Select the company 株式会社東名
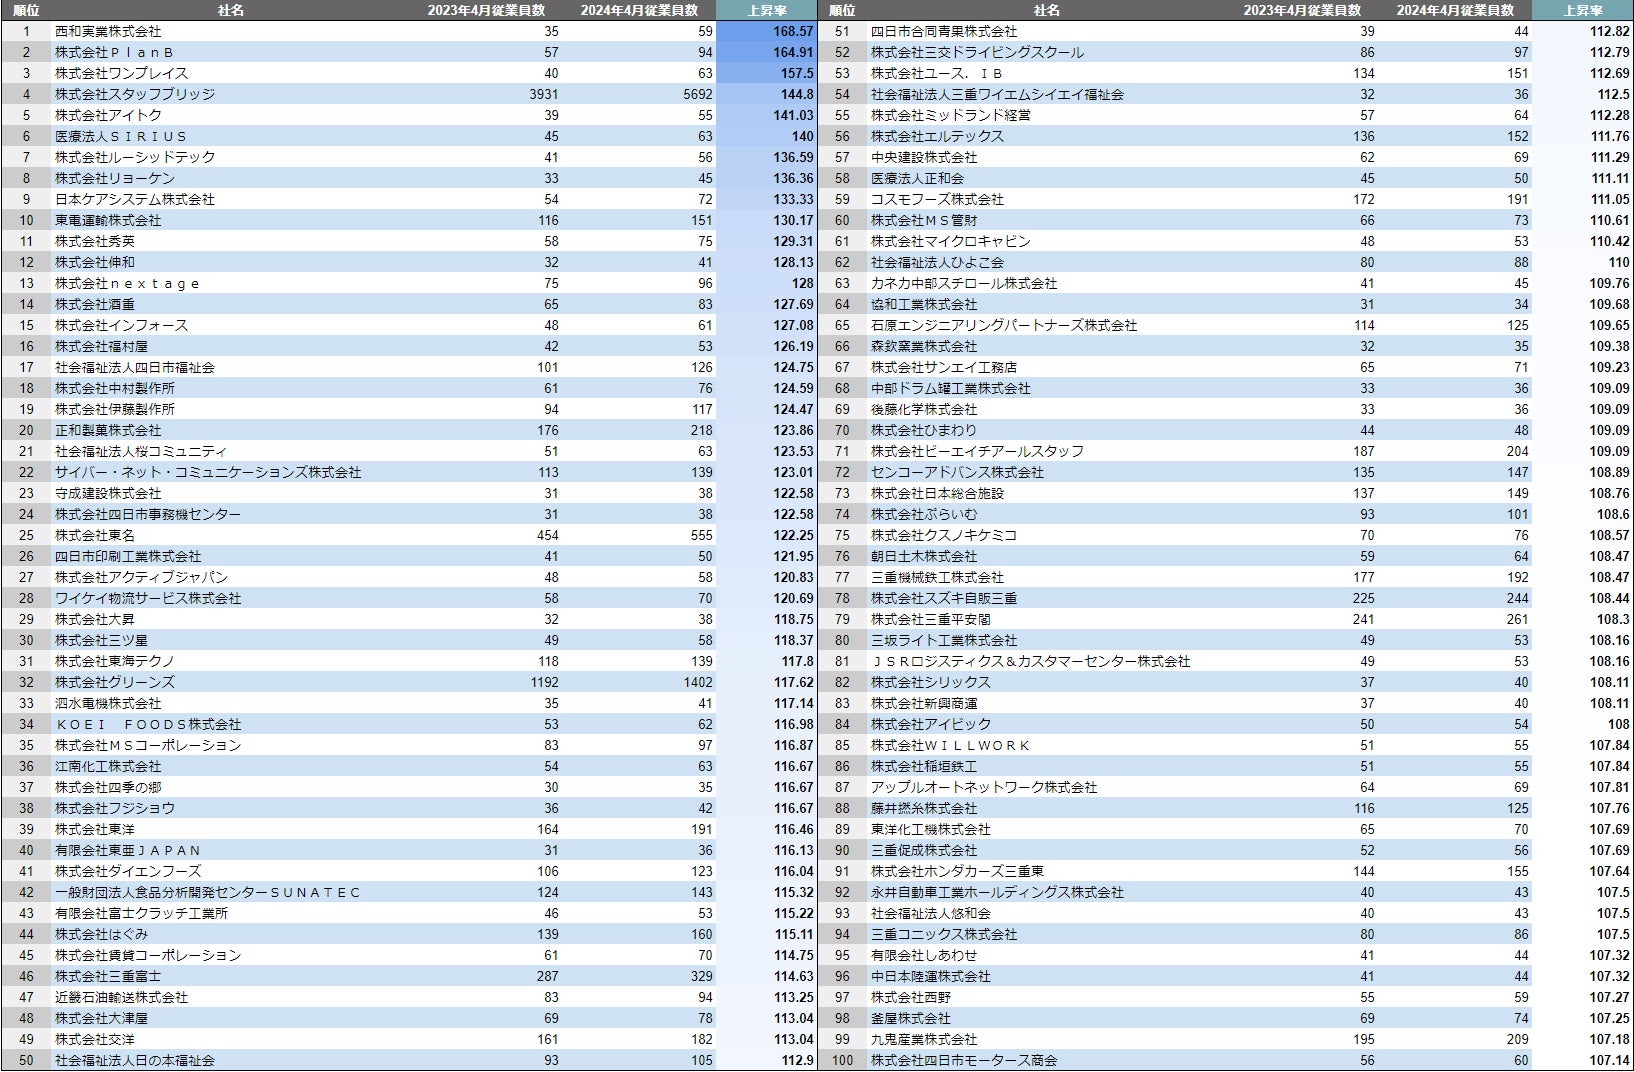The image size is (1634, 1072). point(95,535)
